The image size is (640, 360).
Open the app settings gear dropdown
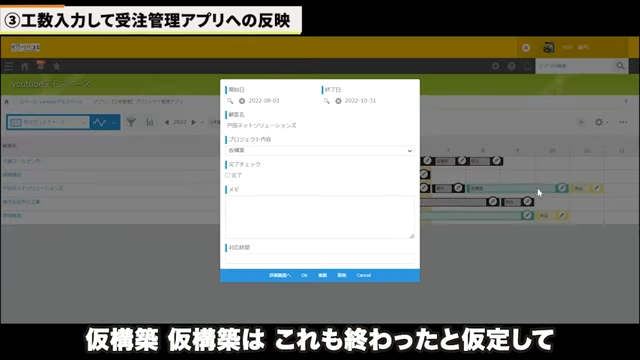(601, 122)
